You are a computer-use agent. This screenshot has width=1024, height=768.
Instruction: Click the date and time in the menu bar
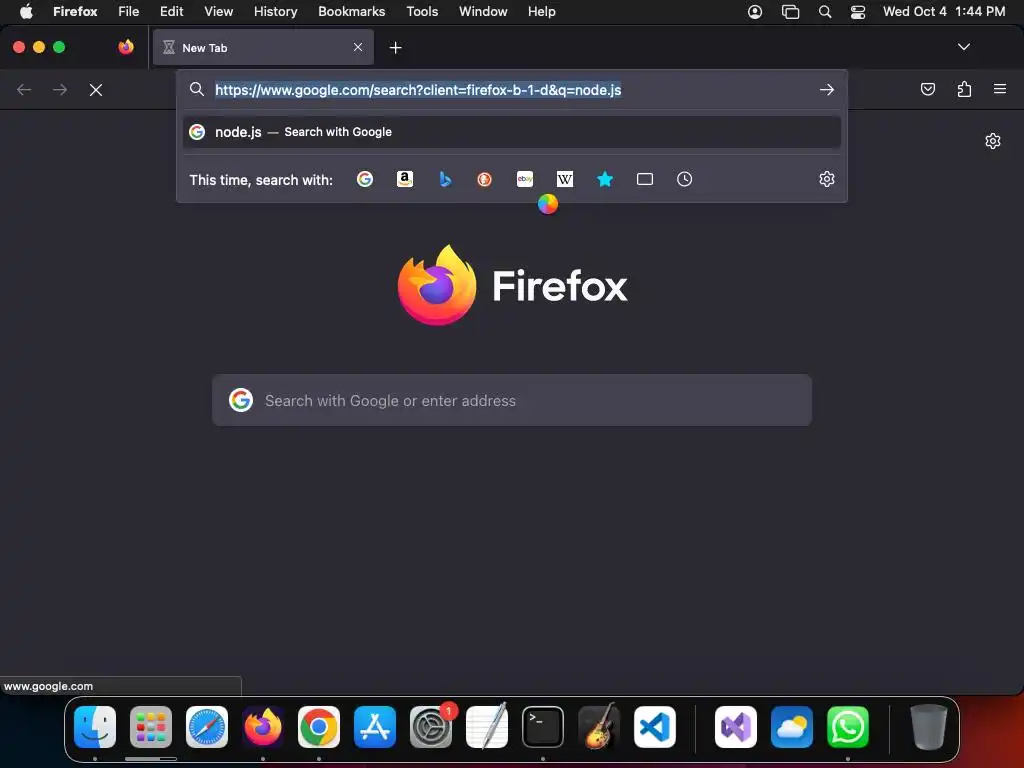tap(944, 12)
